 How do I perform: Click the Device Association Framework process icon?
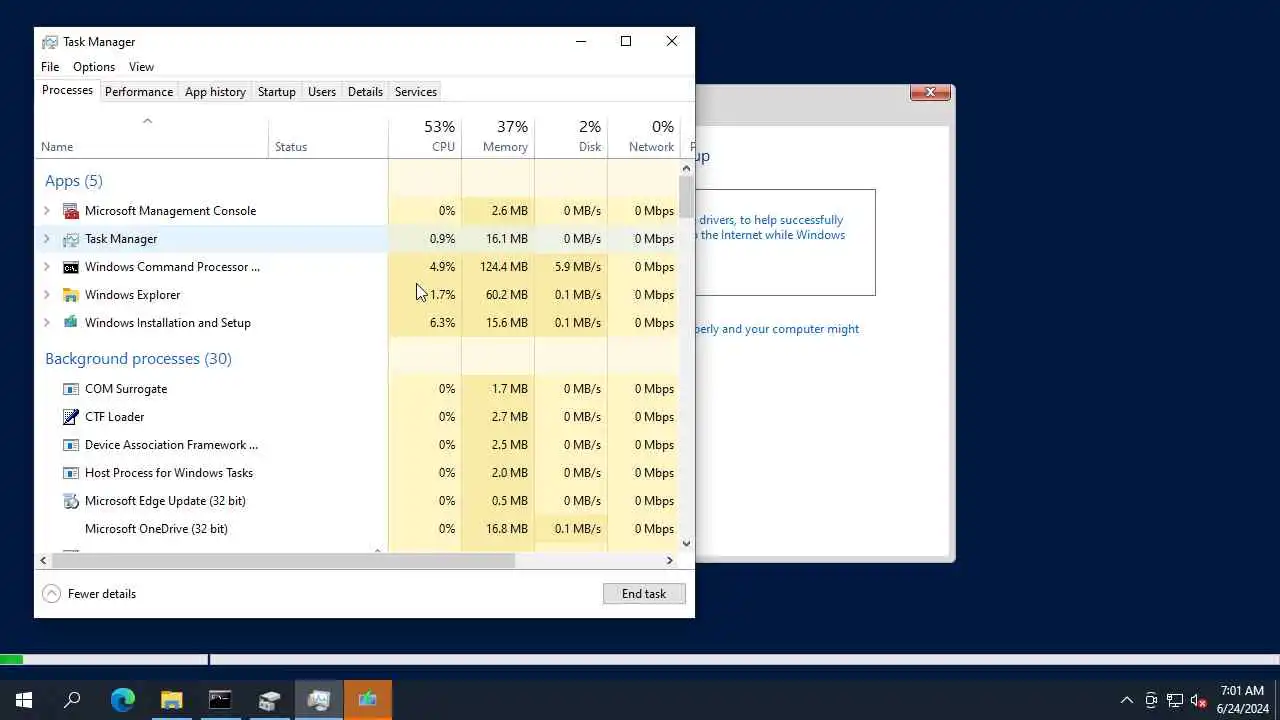(71, 445)
